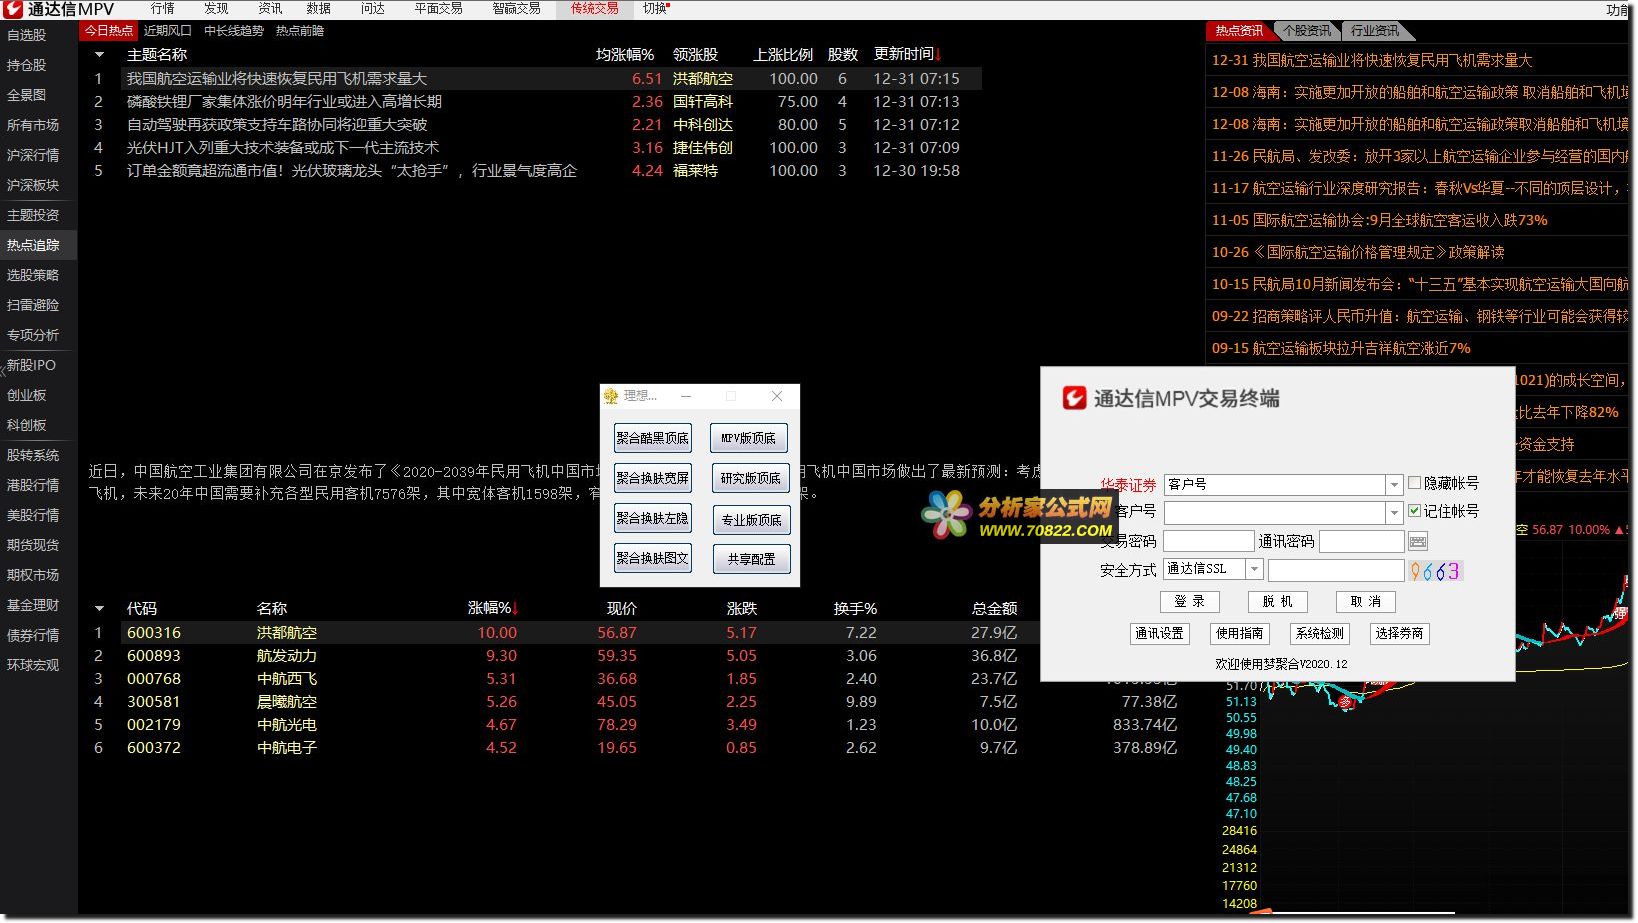Untick the 记住帐号 checkbox
This screenshot has height=923, width=1638.
[x=1414, y=511]
